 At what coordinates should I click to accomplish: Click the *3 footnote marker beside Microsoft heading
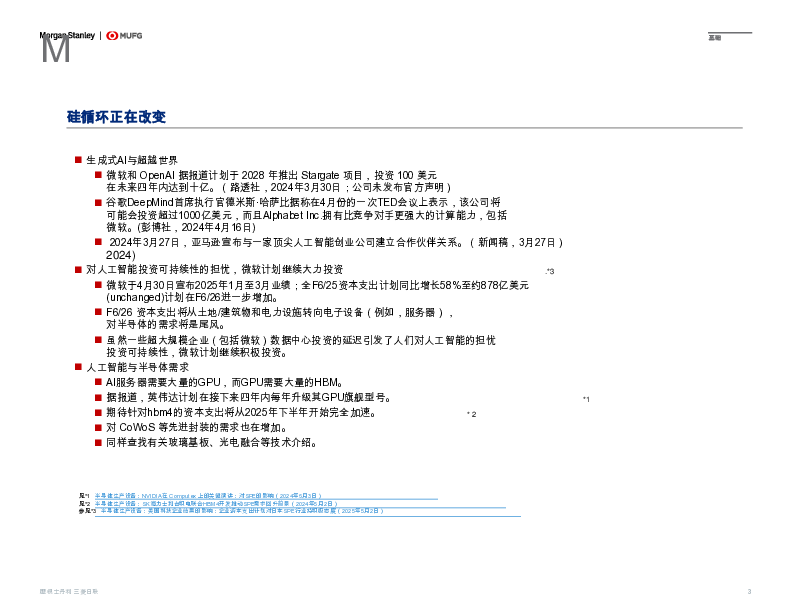click(550, 271)
